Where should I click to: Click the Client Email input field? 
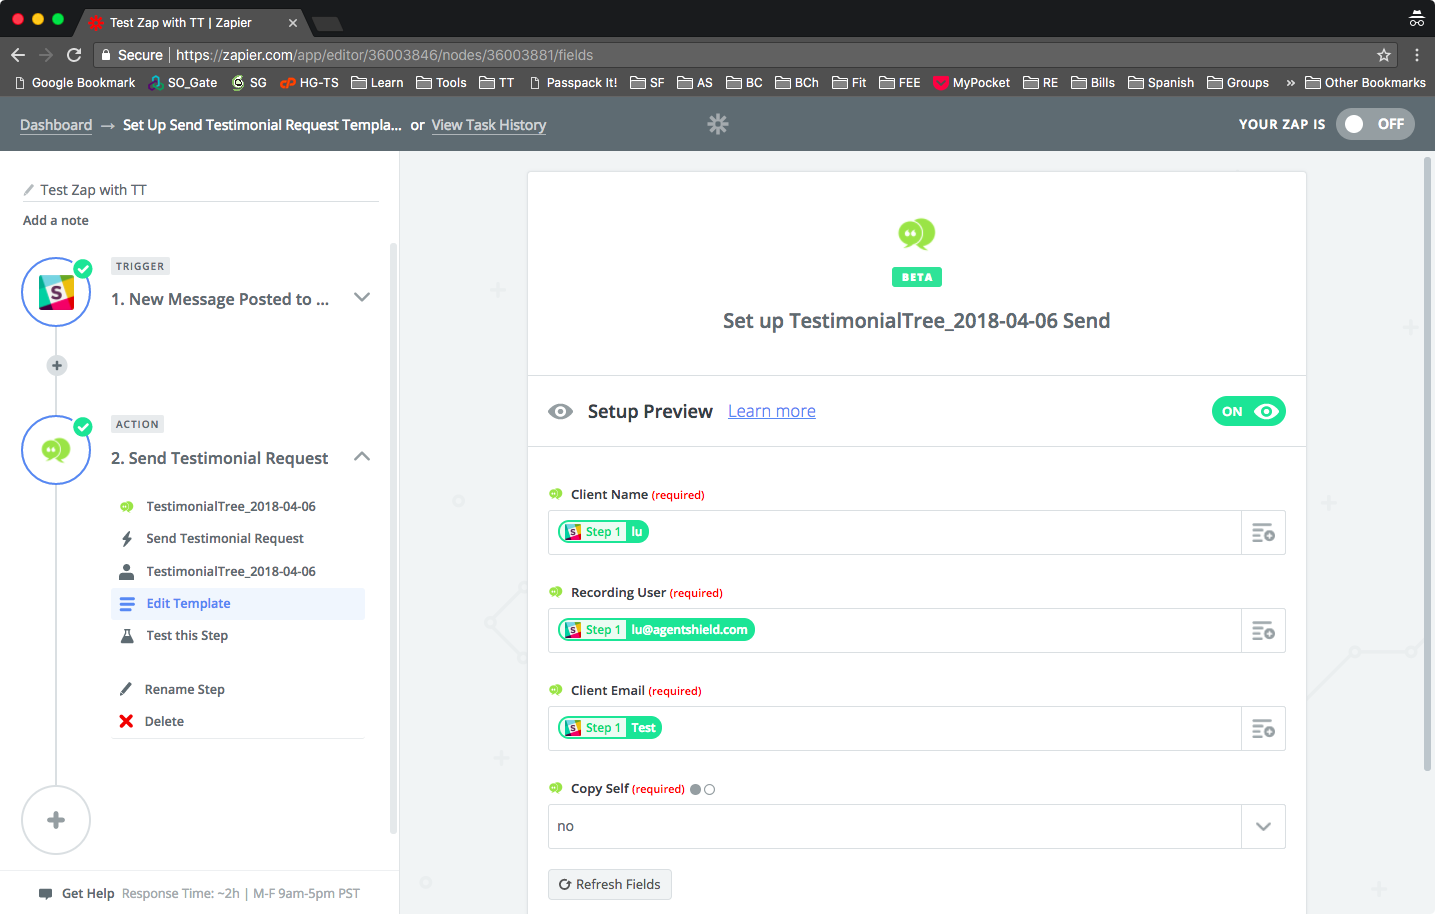point(895,729)
